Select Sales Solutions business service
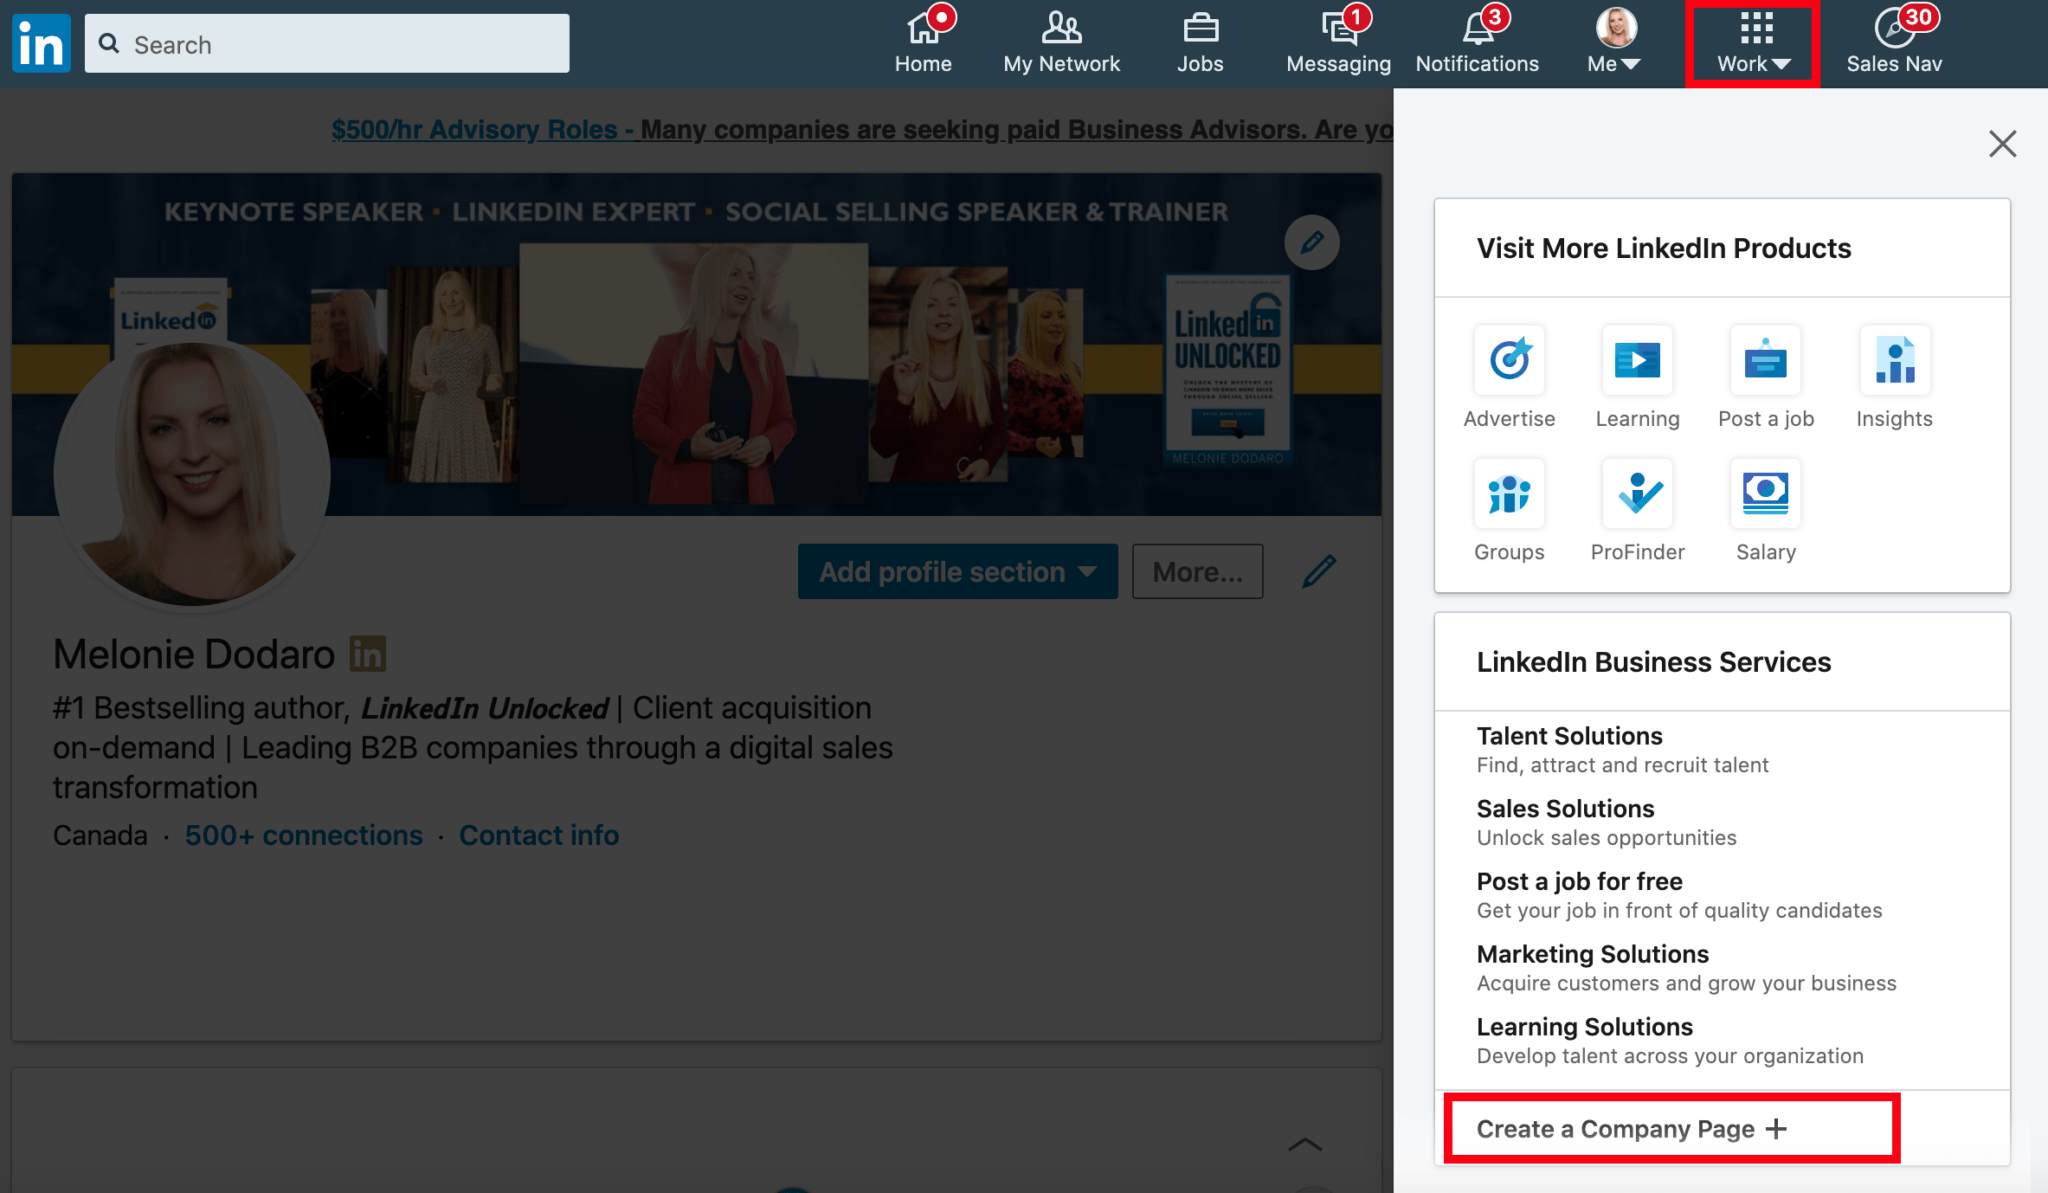2048x1193 pixels. coord(1565,808)
